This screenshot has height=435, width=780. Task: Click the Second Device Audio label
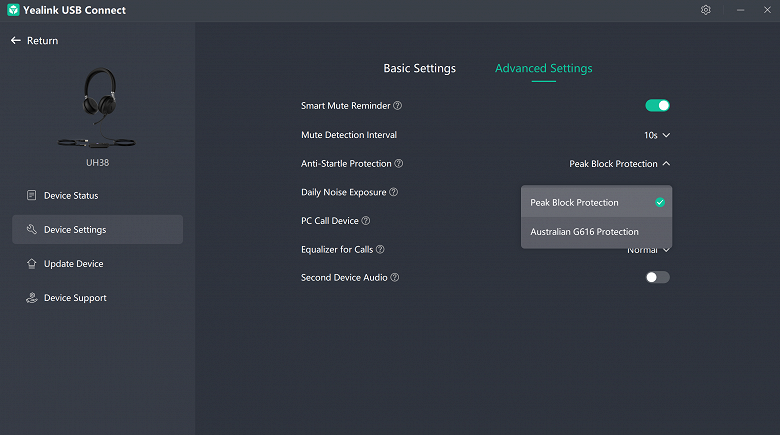coord(344,277)
